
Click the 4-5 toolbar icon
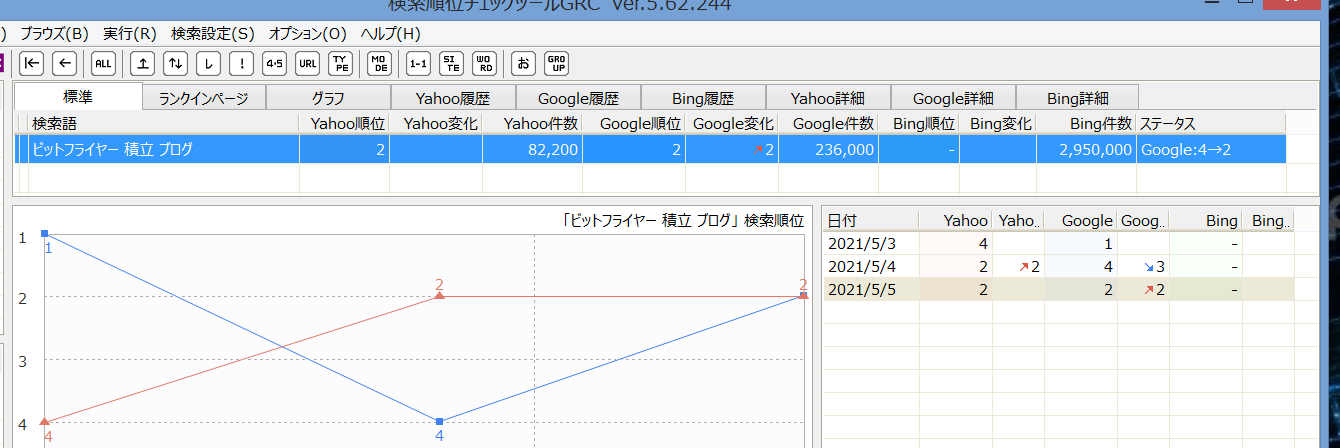[x=274, y=63]
